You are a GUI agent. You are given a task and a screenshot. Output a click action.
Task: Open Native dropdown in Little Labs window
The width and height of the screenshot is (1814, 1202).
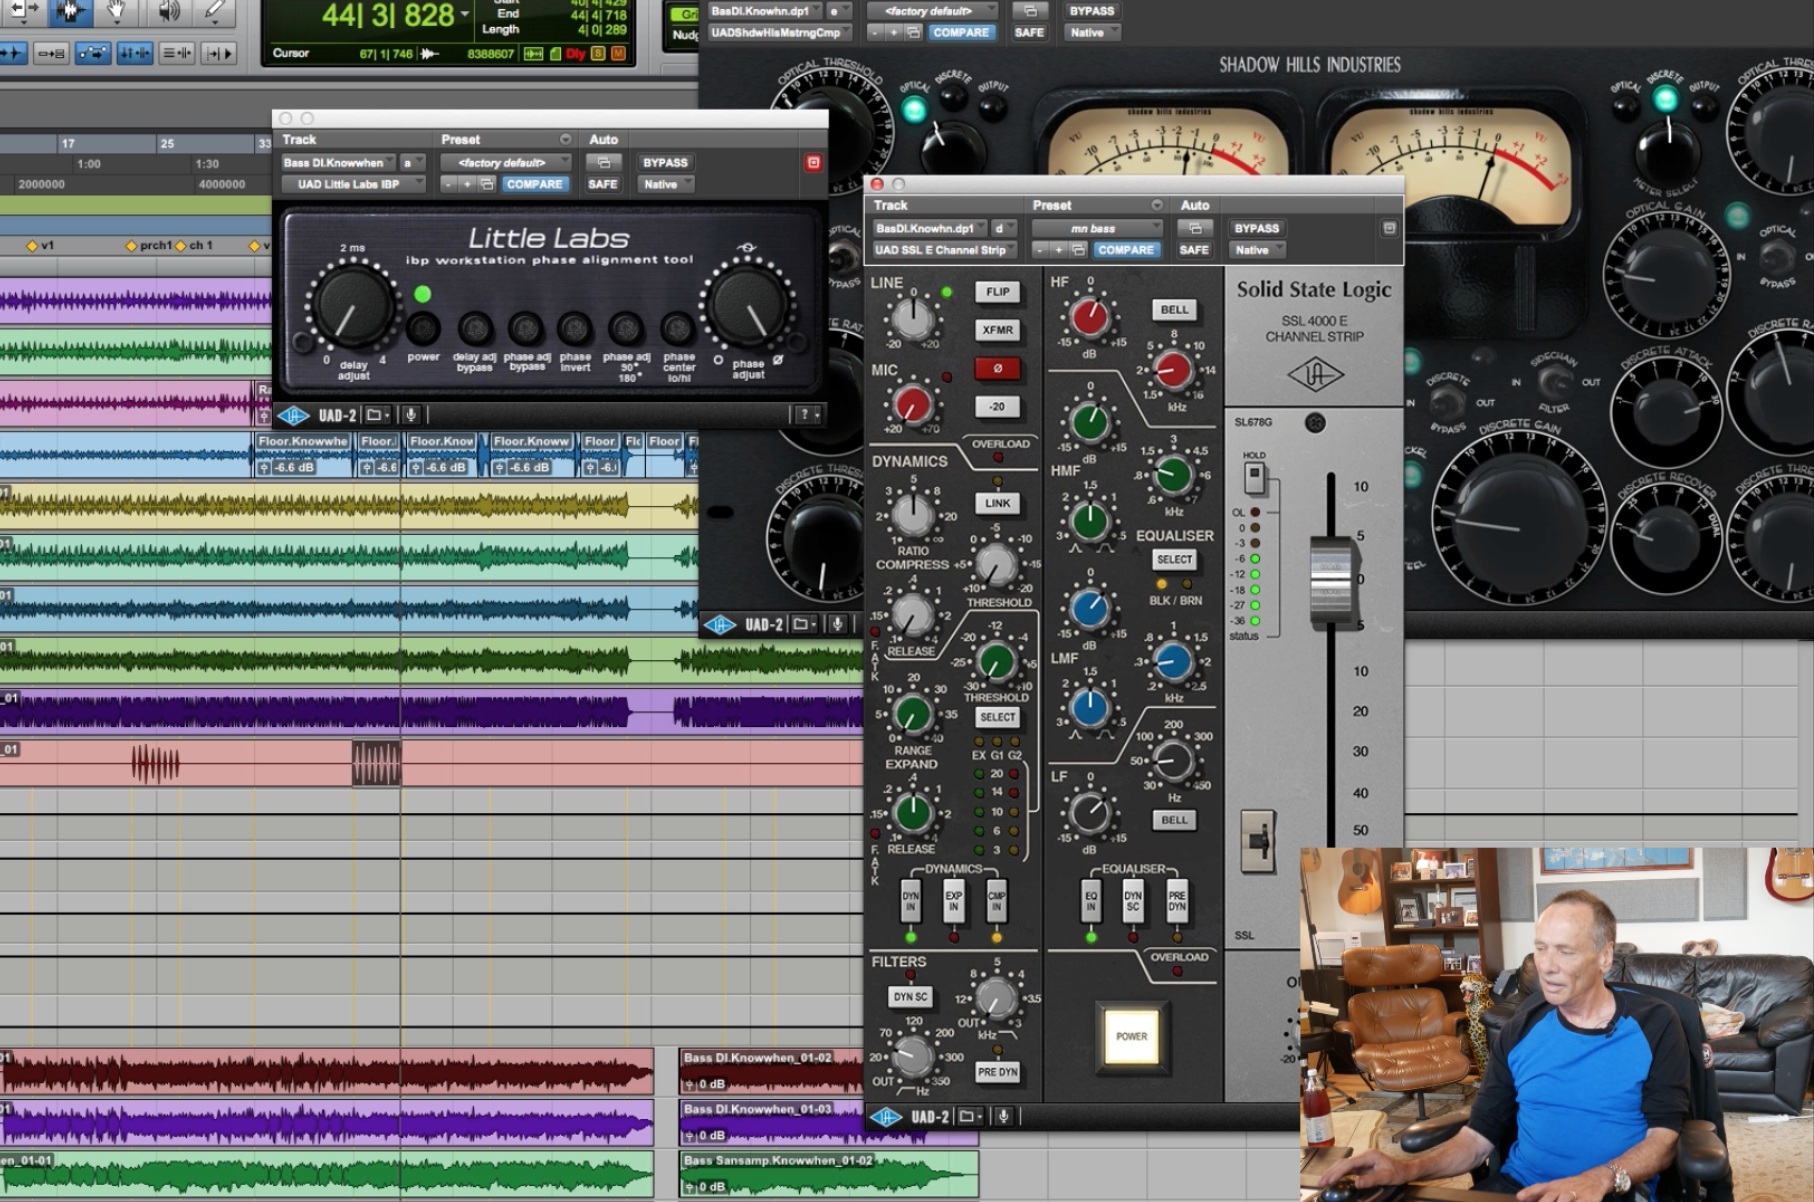[664, 184]
